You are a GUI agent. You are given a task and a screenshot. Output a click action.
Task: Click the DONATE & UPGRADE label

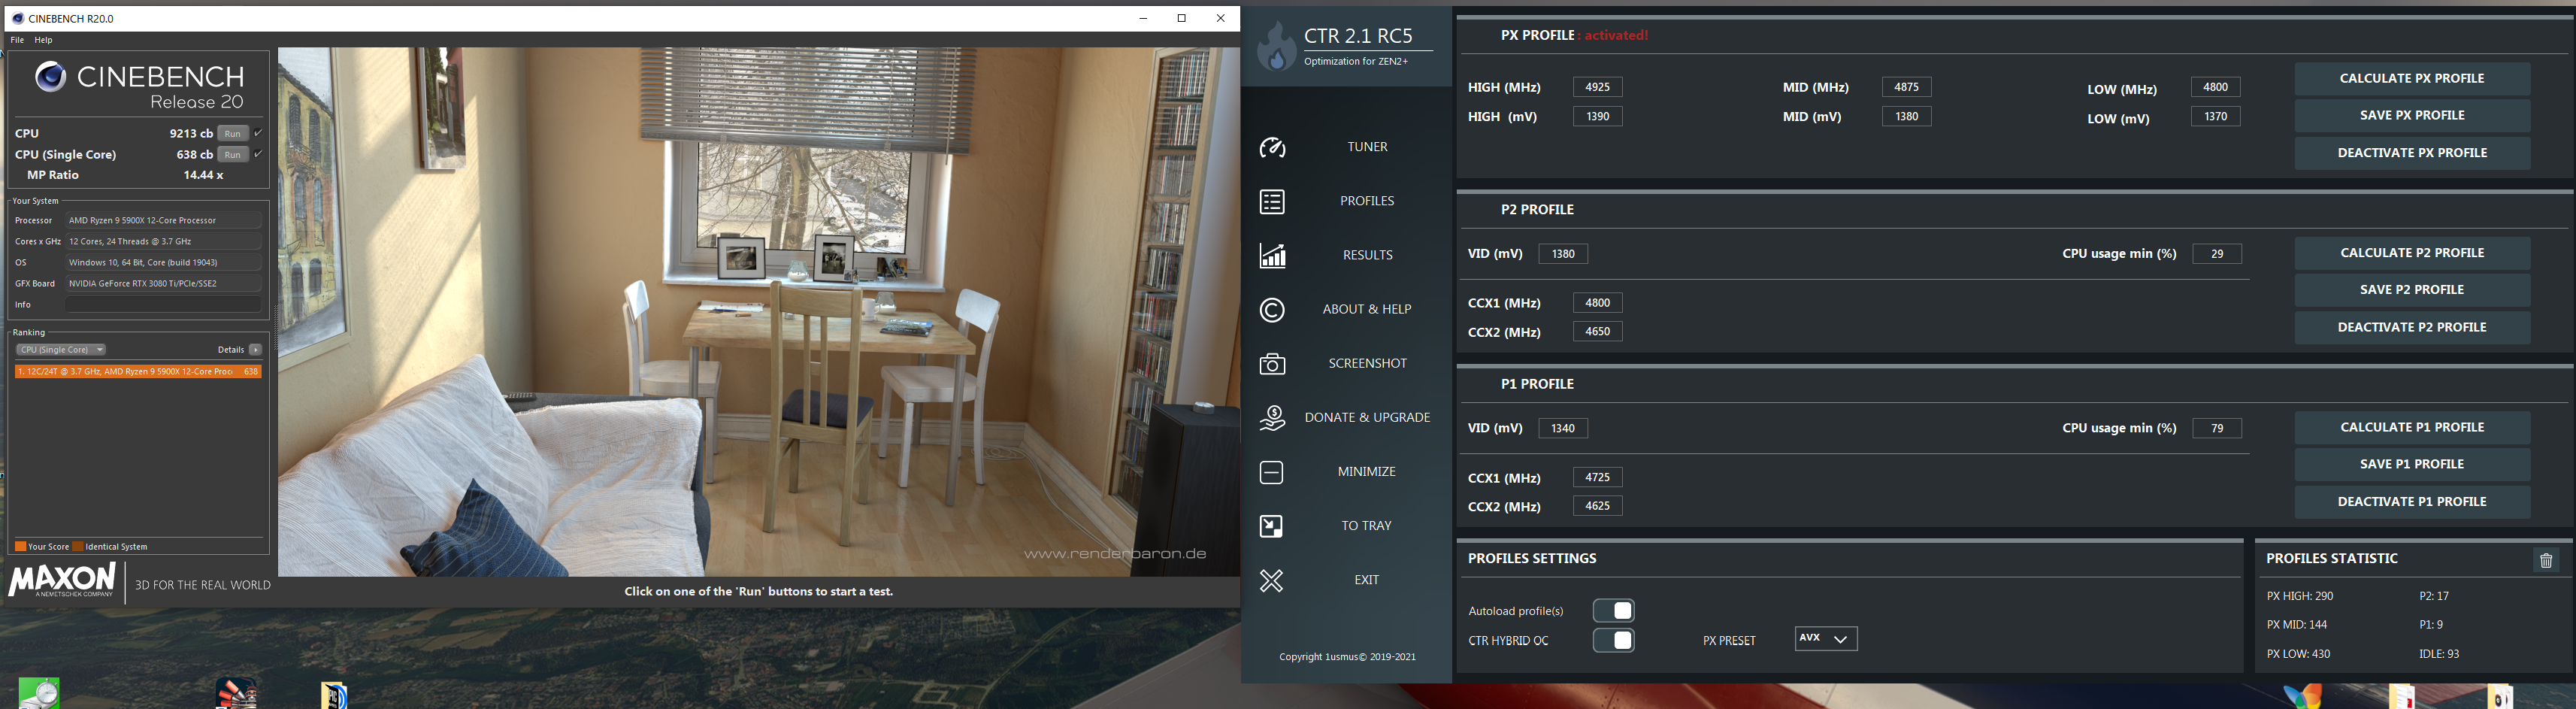coord(1367,417)
